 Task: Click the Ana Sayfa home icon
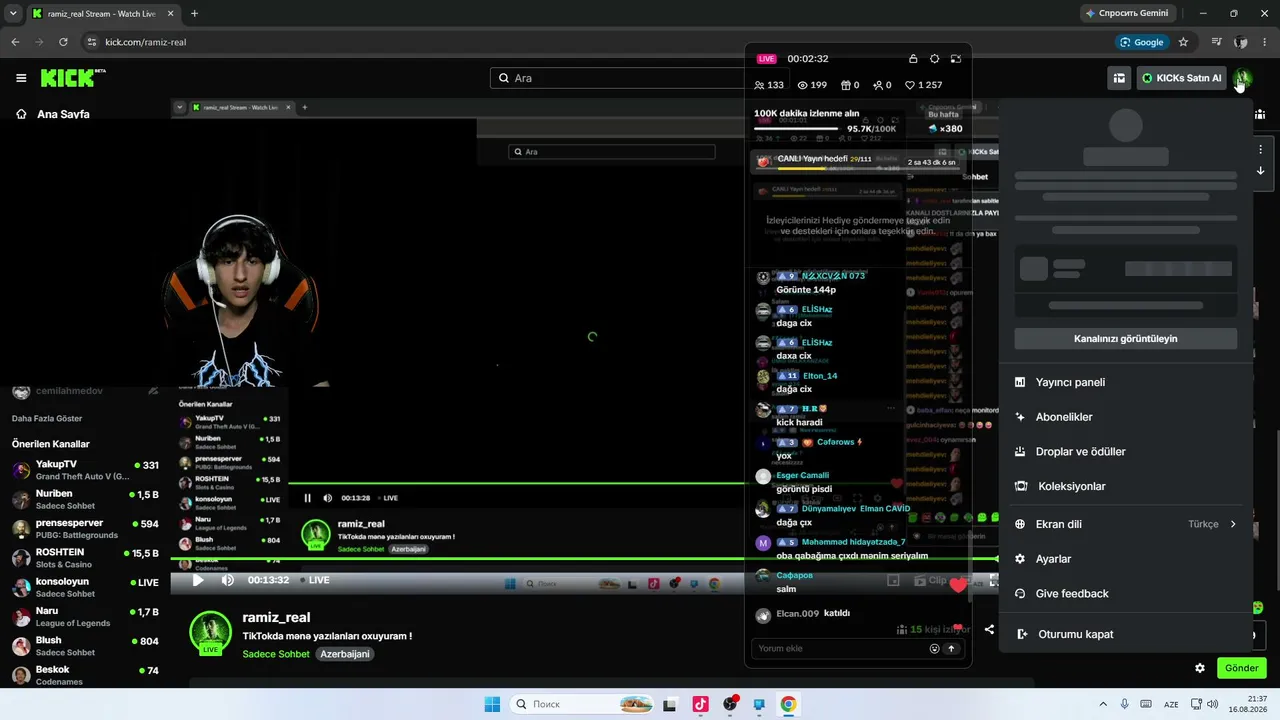pos(21,114)
